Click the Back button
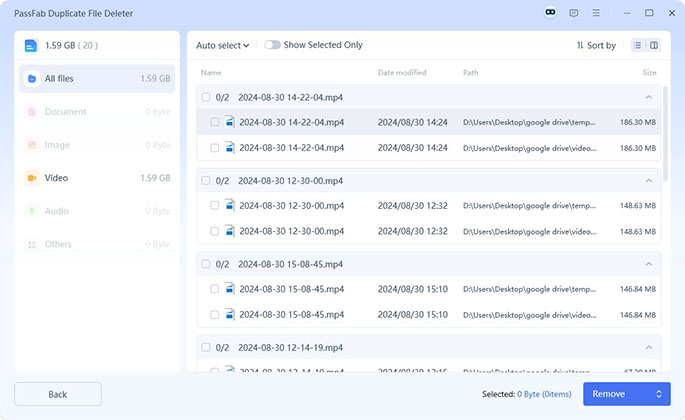Image resolution: width=685 pixels, height=420 pixels. click(x=58, y=394)
